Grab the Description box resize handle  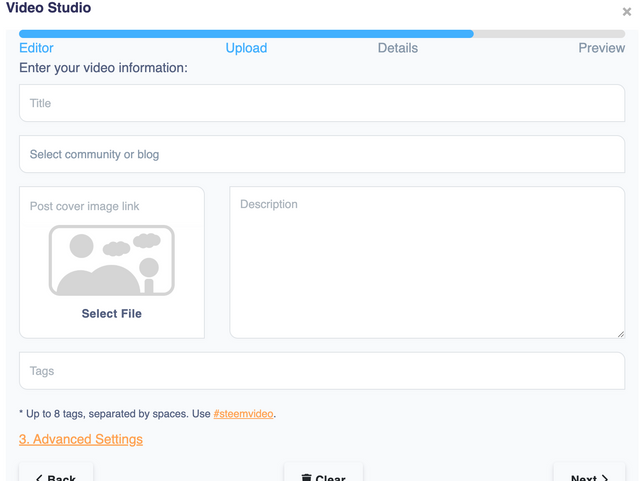tap(619, 333)
